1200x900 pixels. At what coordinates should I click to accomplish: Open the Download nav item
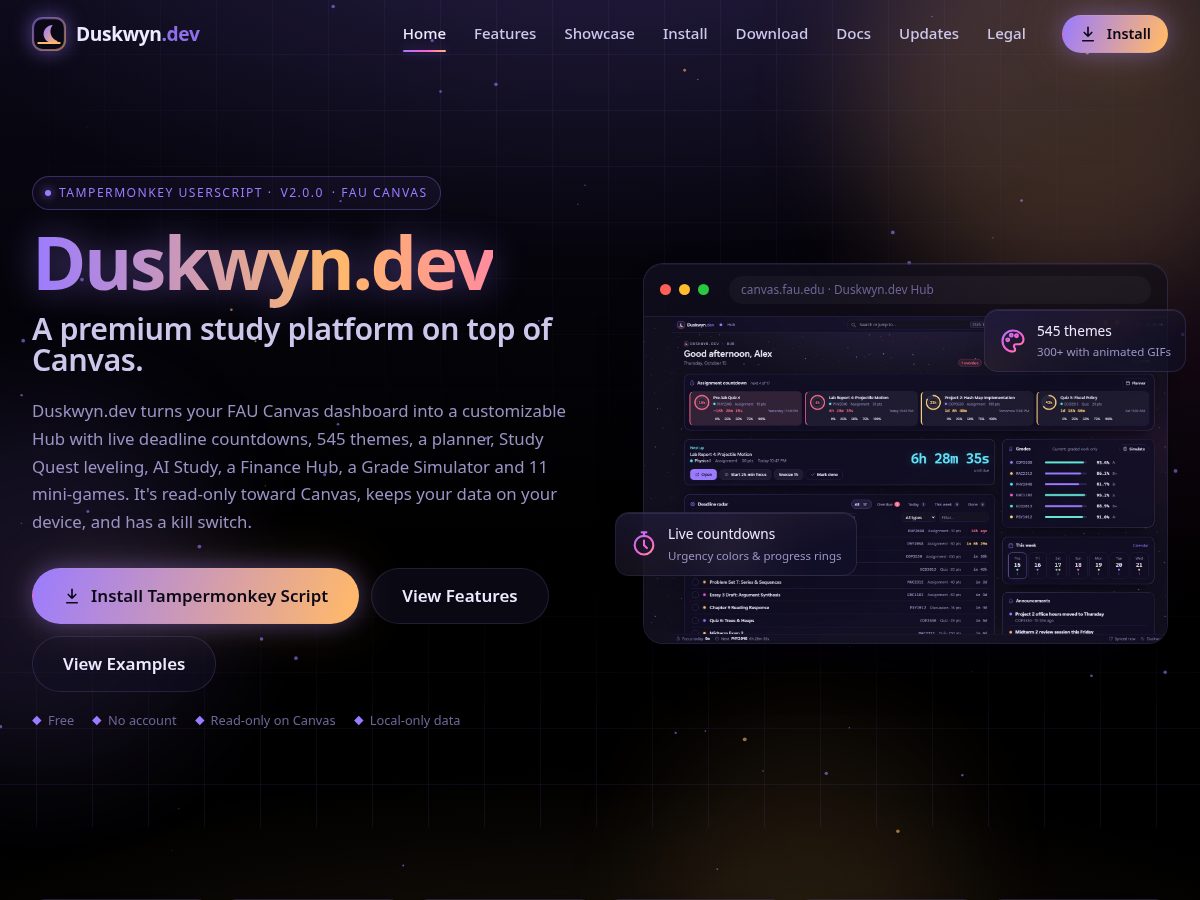tap(772, 34)
